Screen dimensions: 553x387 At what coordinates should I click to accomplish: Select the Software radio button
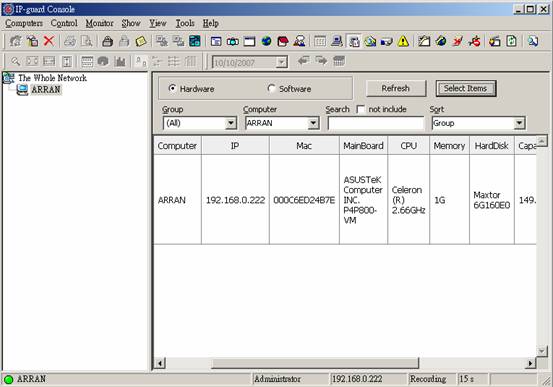point(271,88)
